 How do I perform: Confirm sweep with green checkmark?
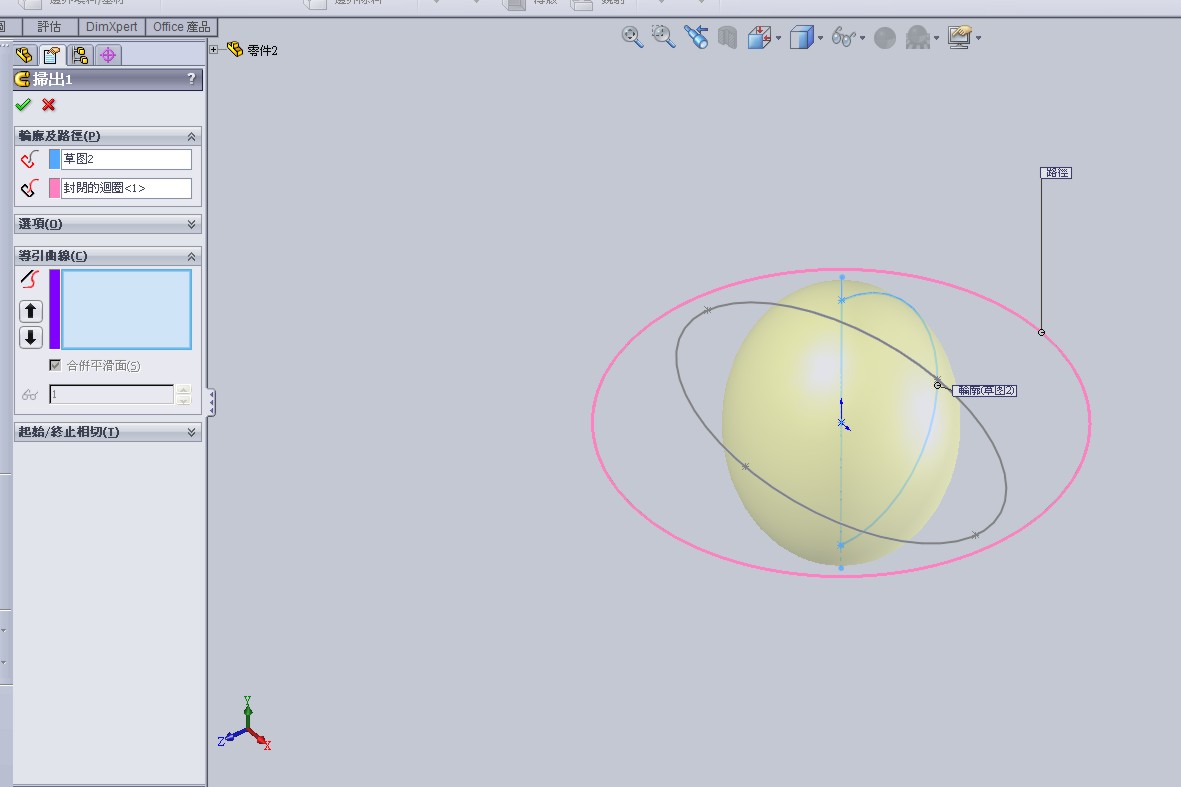23,105
